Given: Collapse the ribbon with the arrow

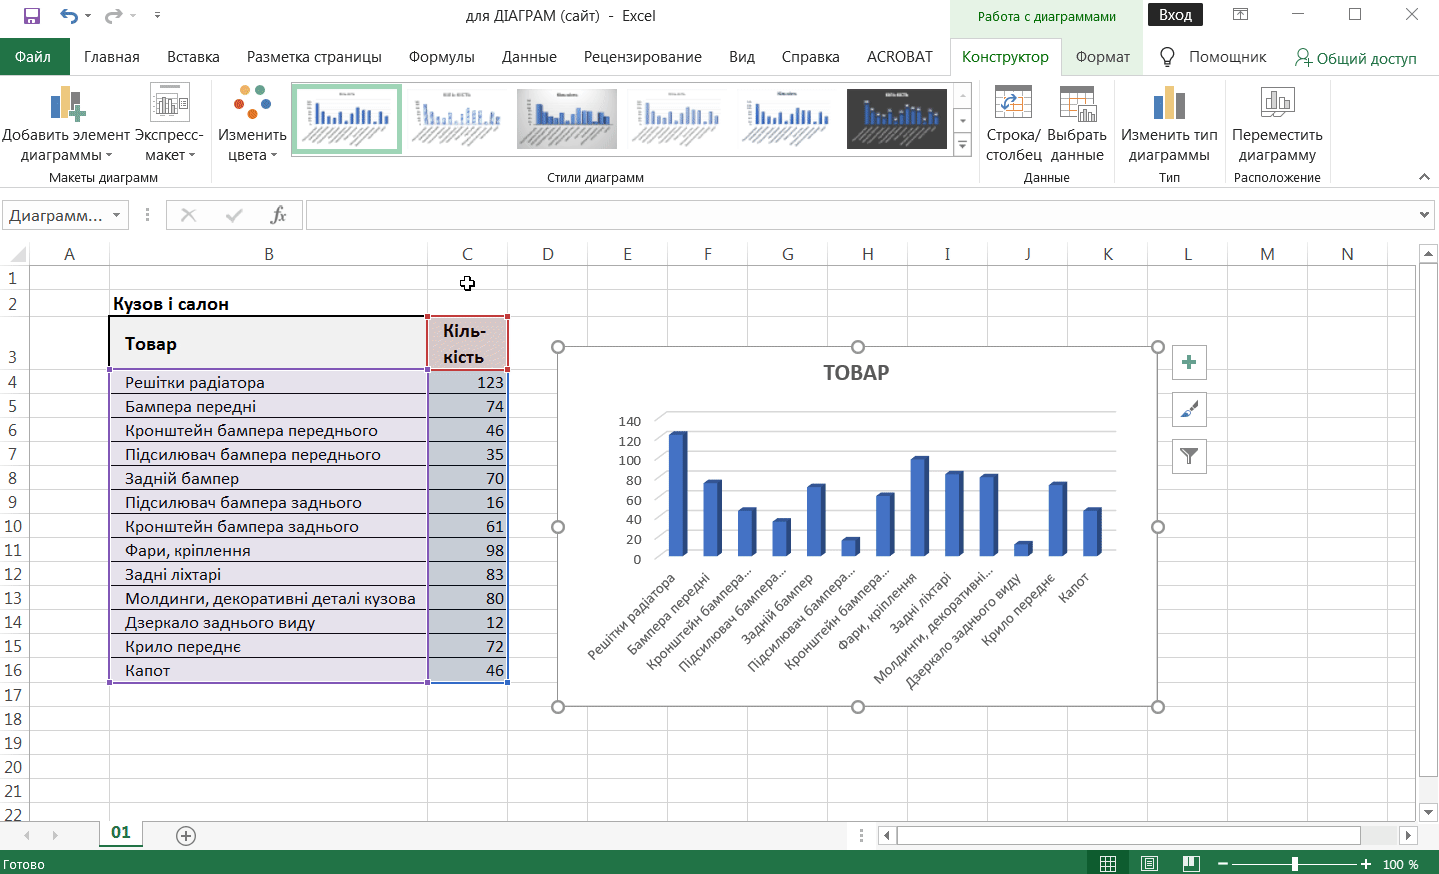Looking at the screenshot, I should coord(1424,177).
